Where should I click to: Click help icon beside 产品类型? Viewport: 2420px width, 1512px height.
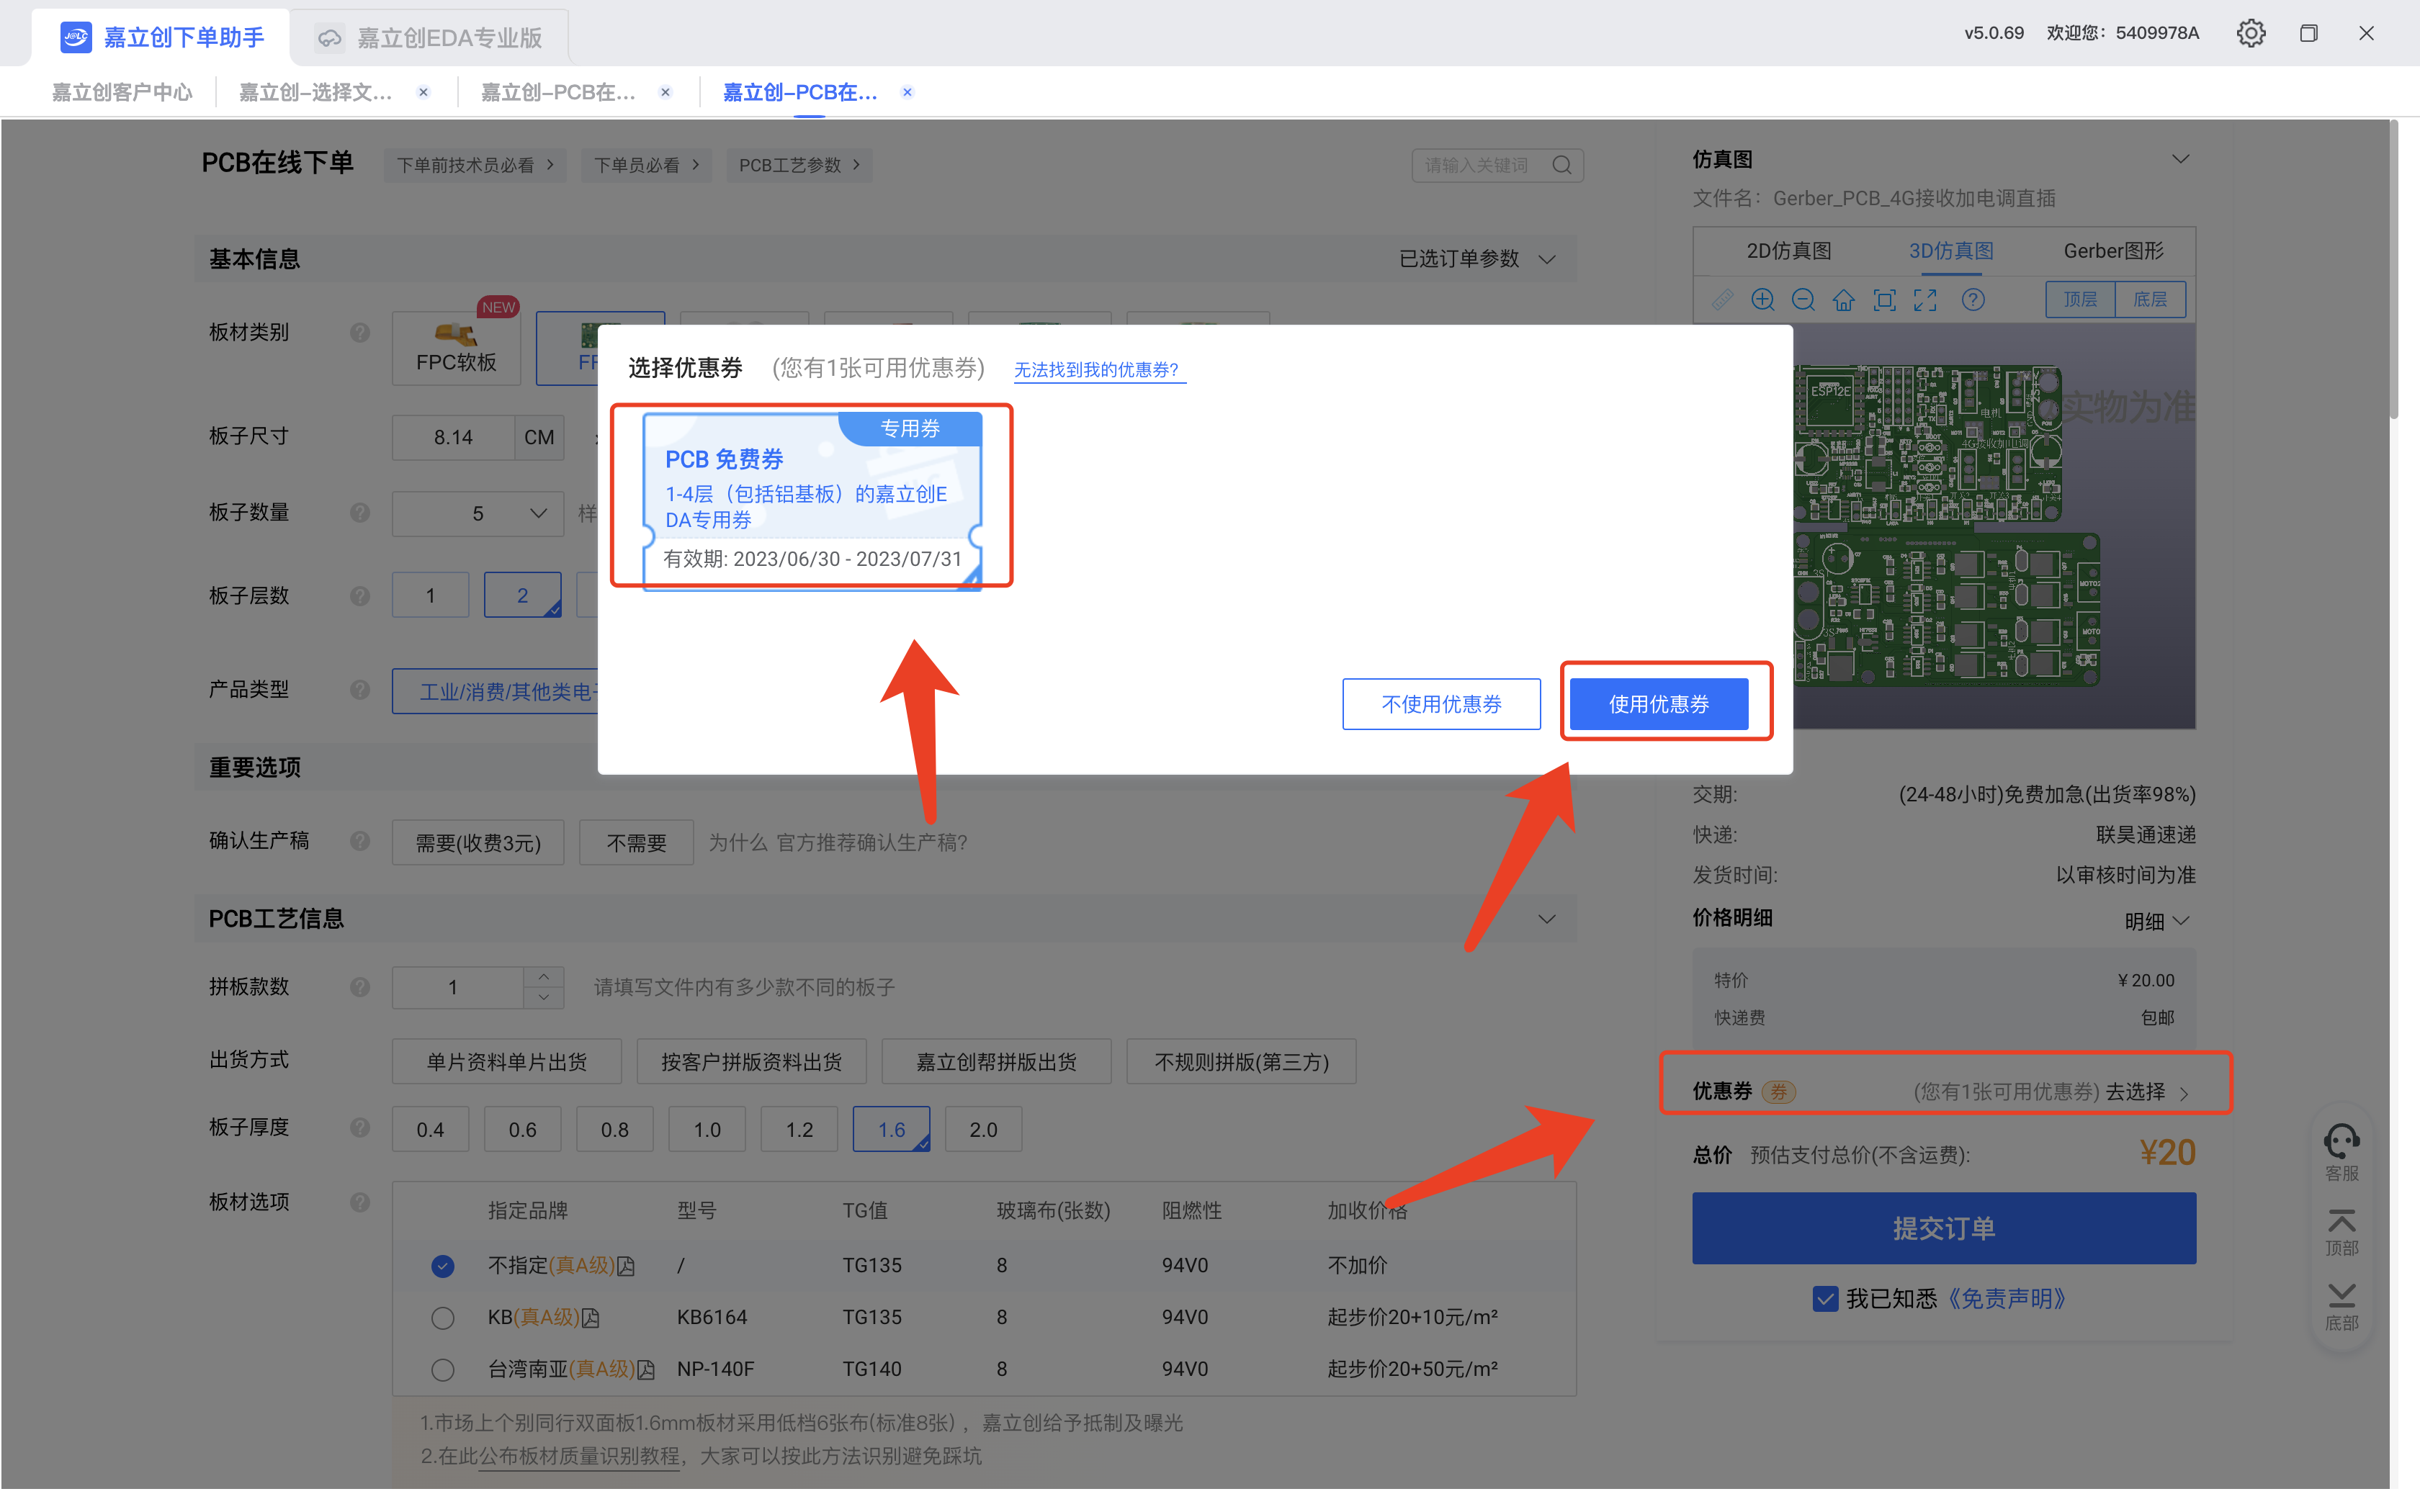click(x=360, y=690)
